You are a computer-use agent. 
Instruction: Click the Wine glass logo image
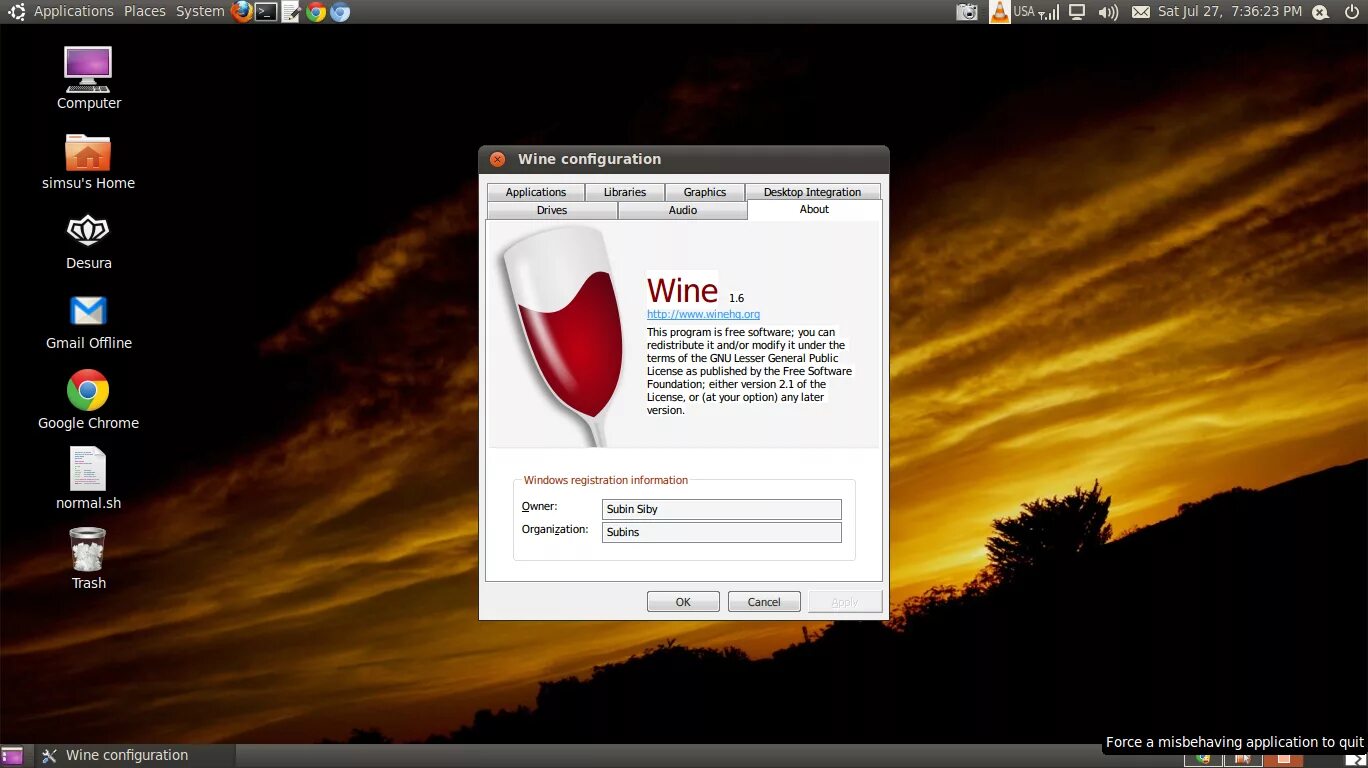tap(563, 335)
